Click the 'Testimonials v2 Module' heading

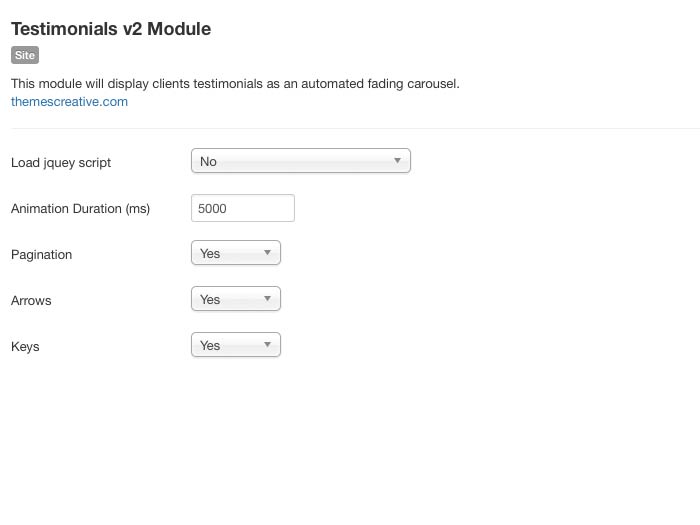111,29
